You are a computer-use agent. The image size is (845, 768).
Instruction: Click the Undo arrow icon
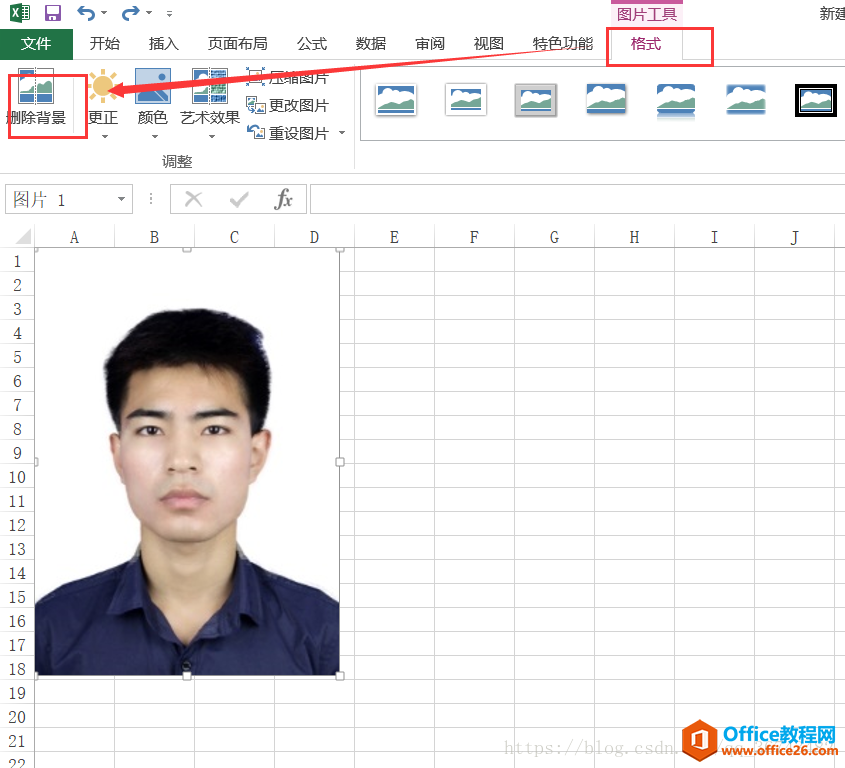(86, 13)
